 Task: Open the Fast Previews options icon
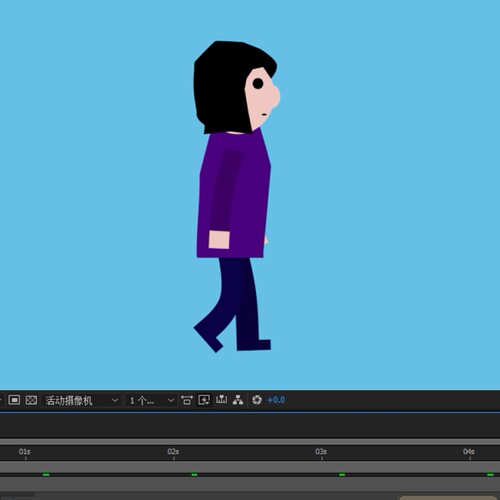tap(204, 400)
